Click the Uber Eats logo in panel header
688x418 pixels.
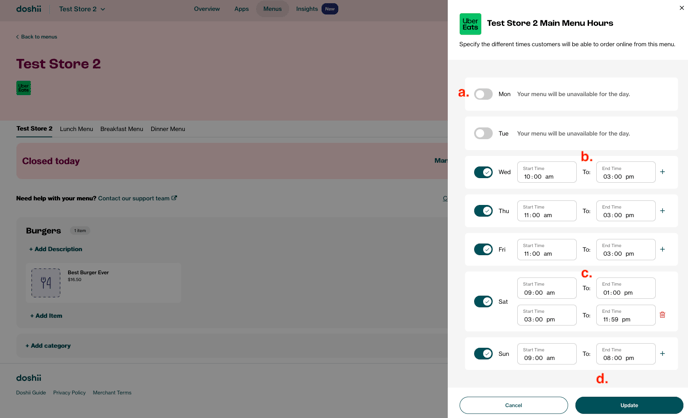point(470,24)
